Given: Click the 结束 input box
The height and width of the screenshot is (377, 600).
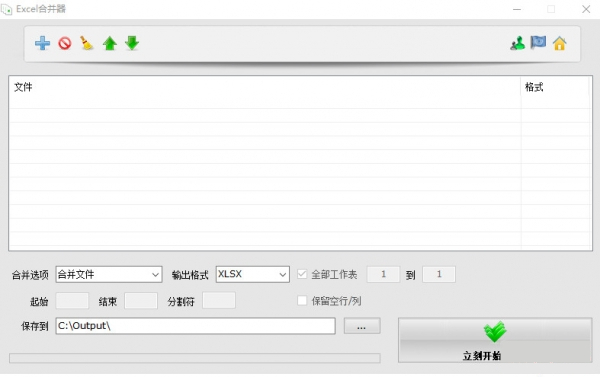Looking at the screenshot, I should tap(141, 301).
